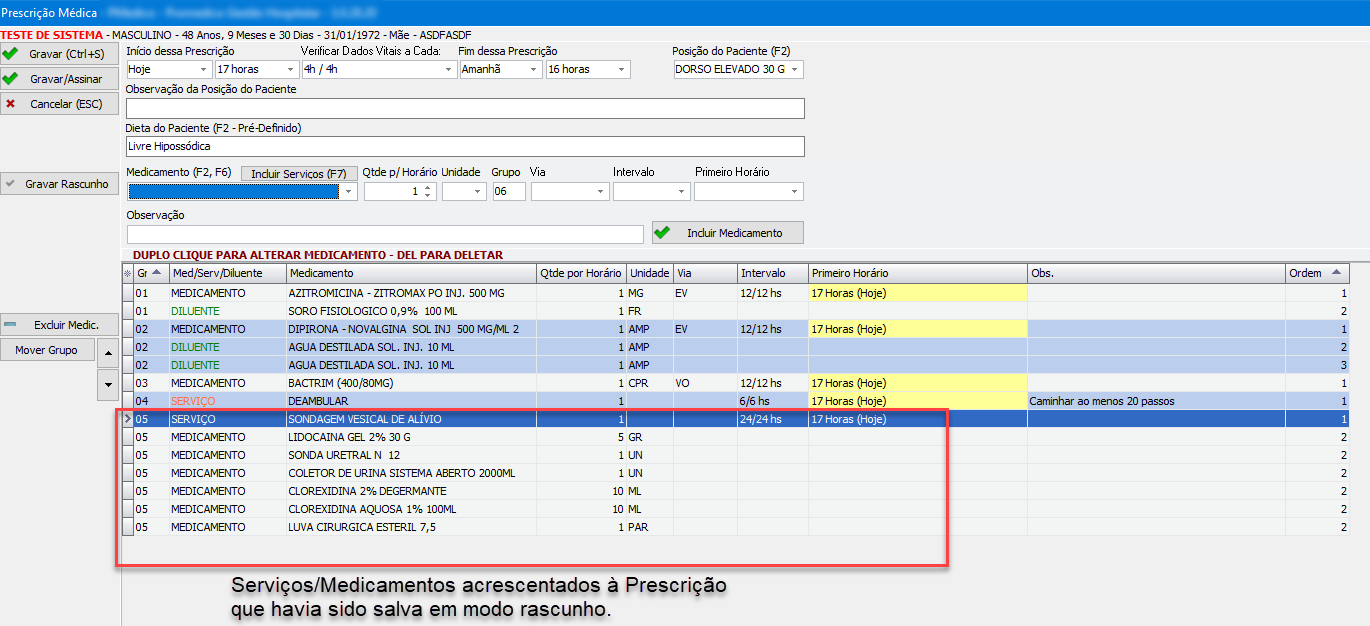Click the Gravar (Ctrl+S) save button

60,53
